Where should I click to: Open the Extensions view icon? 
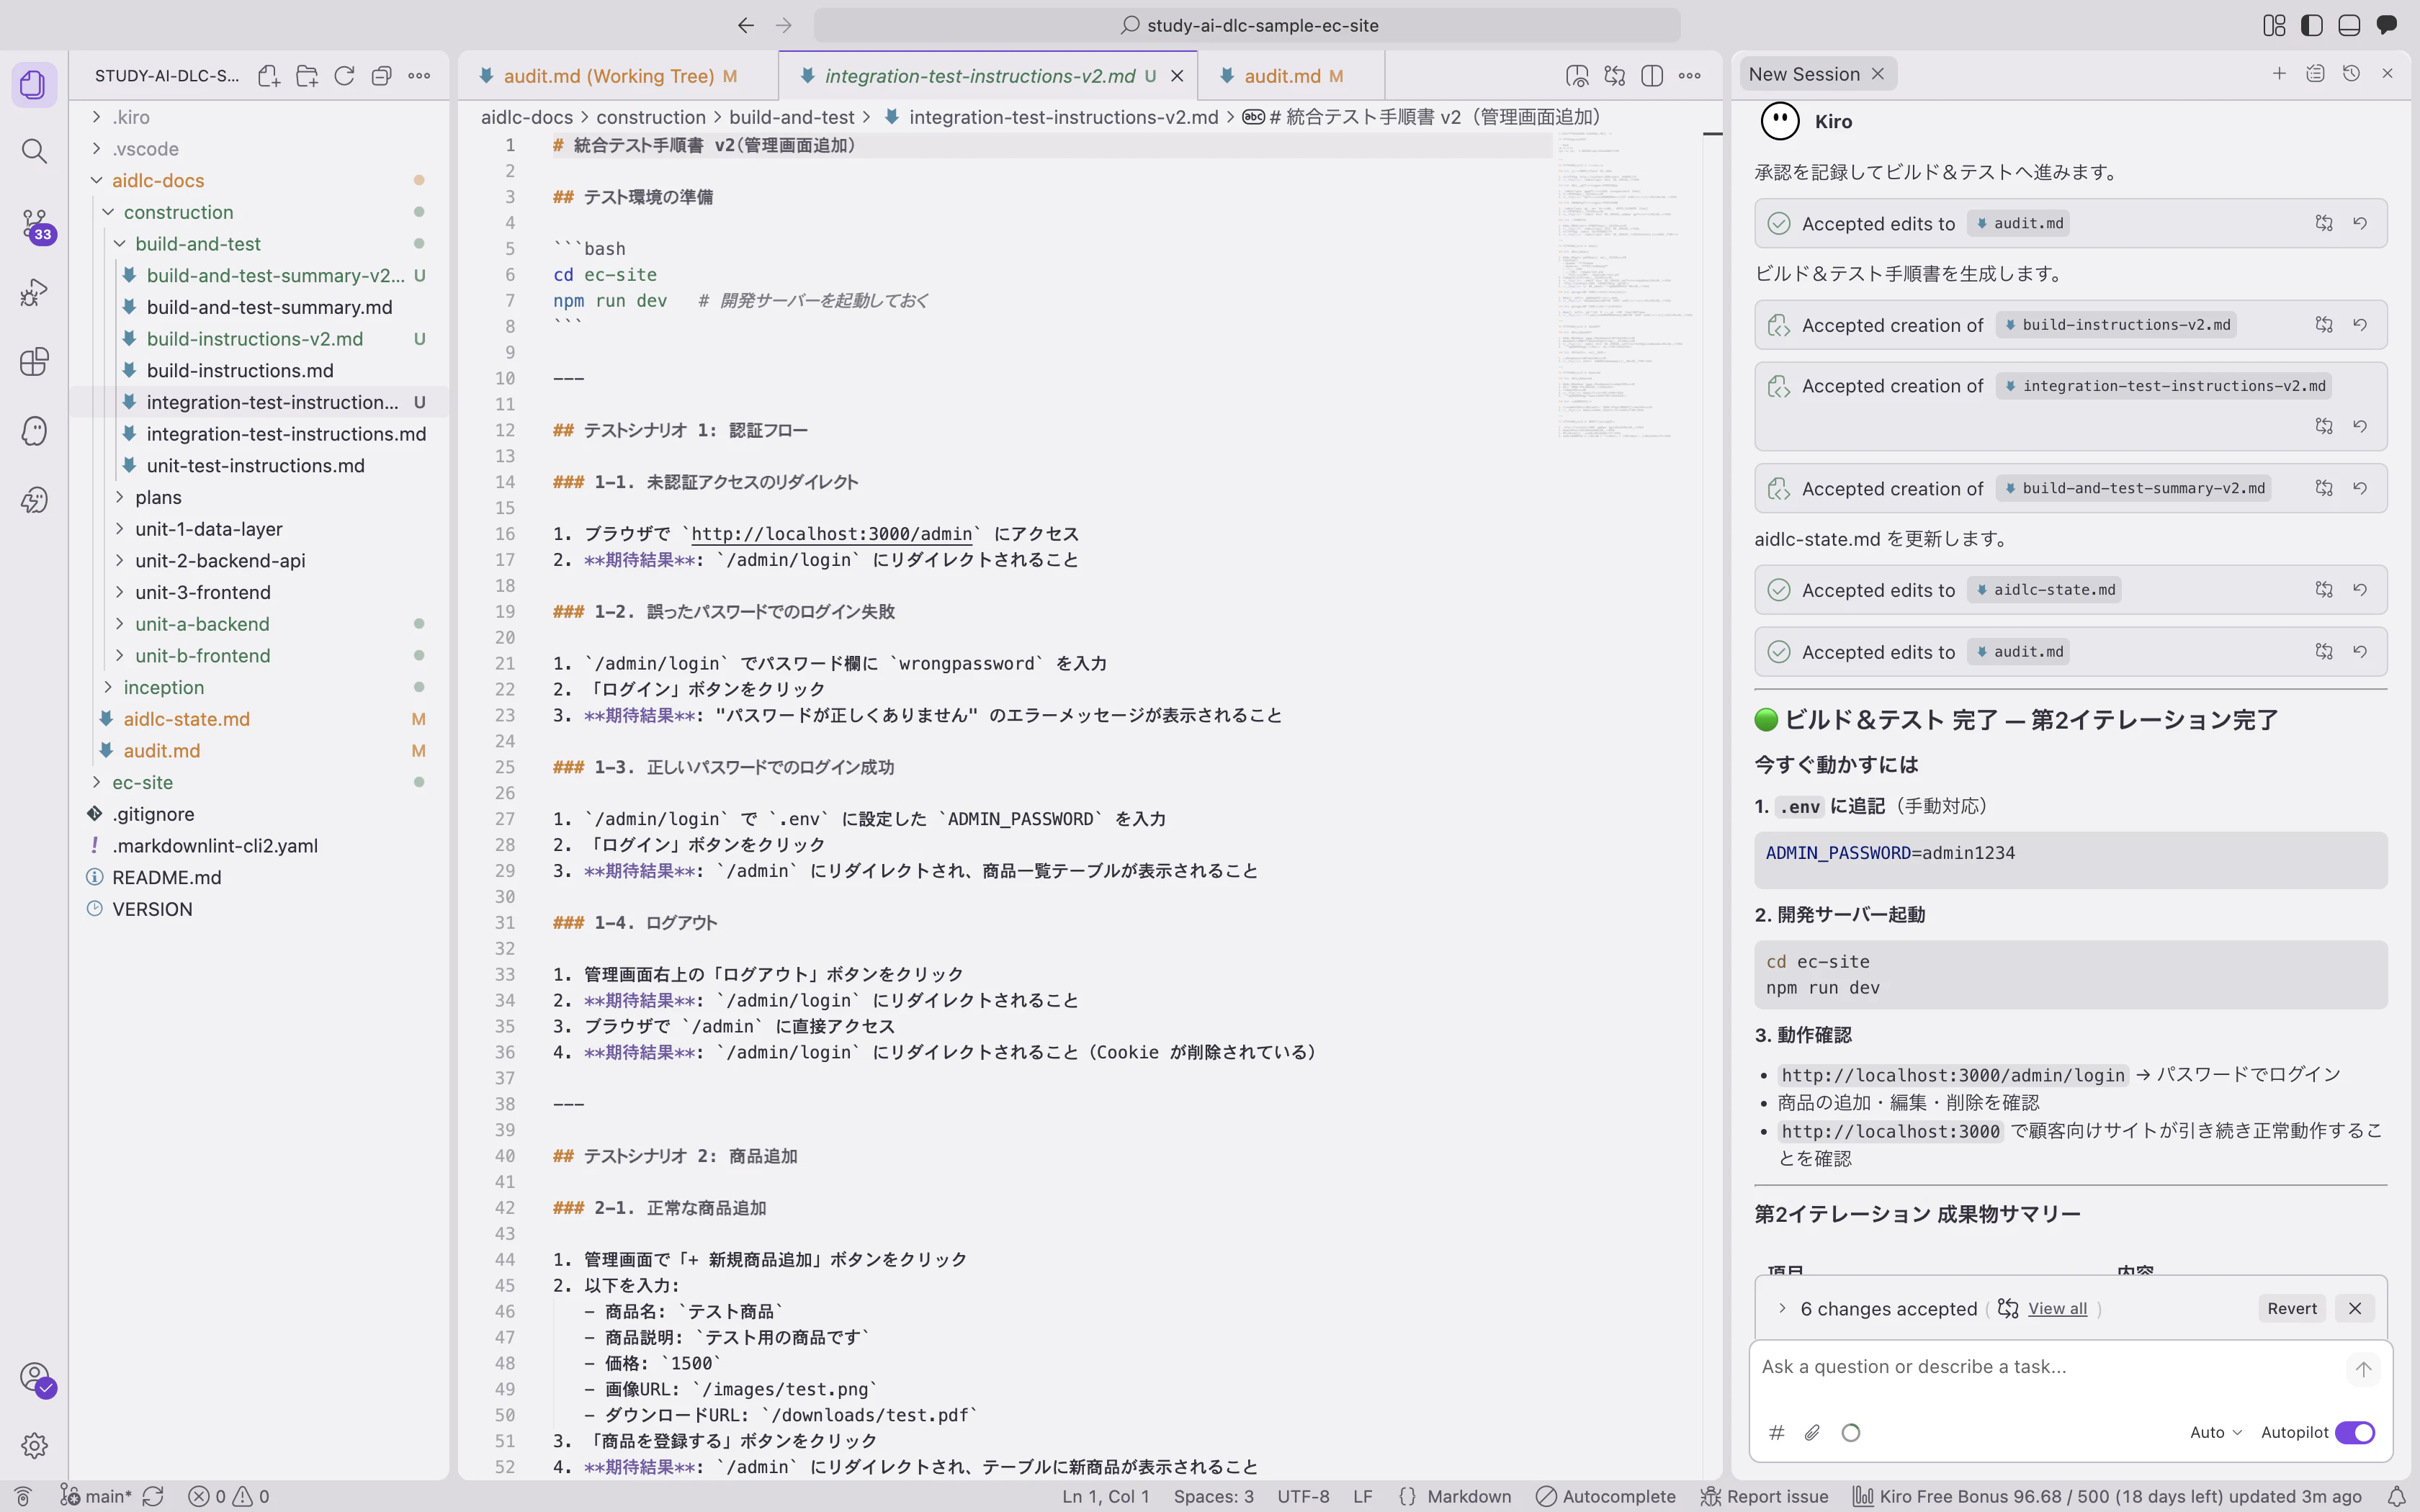click(x=34, y=361)
